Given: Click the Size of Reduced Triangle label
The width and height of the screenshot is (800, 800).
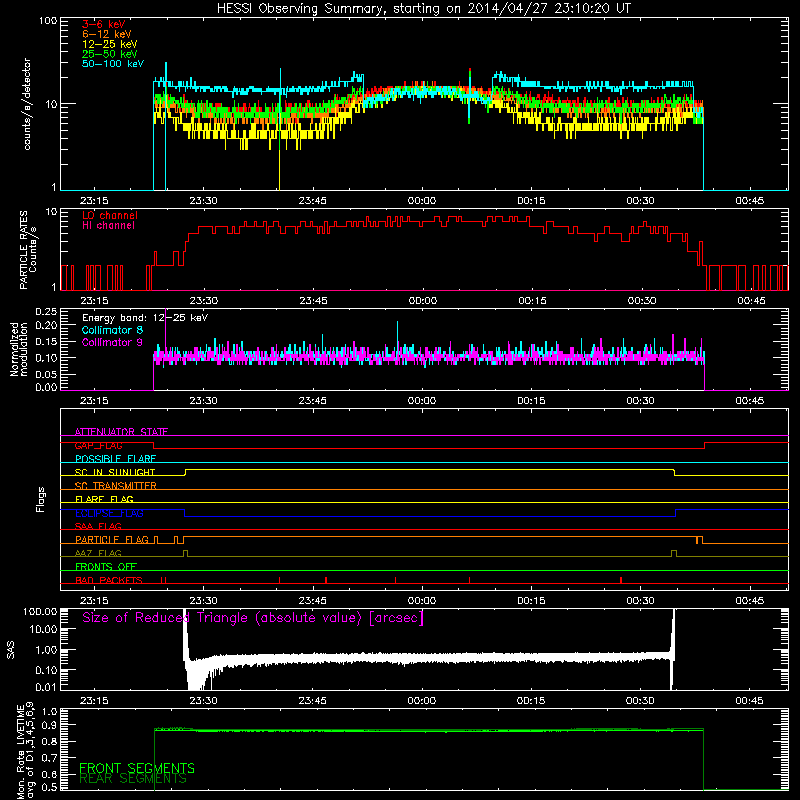Looking at the screenshot, I should pyautogui.click(x=253, y=618).
